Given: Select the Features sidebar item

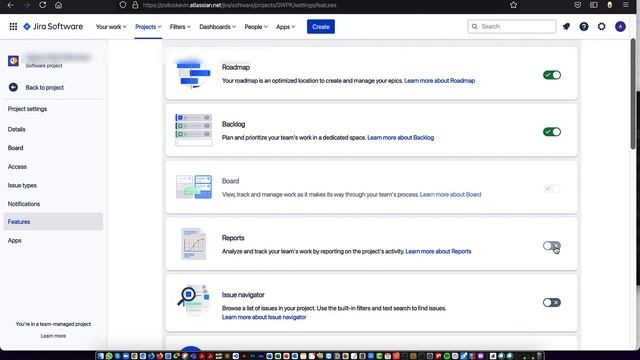Looking at the screenshot, I should (53, 222).
